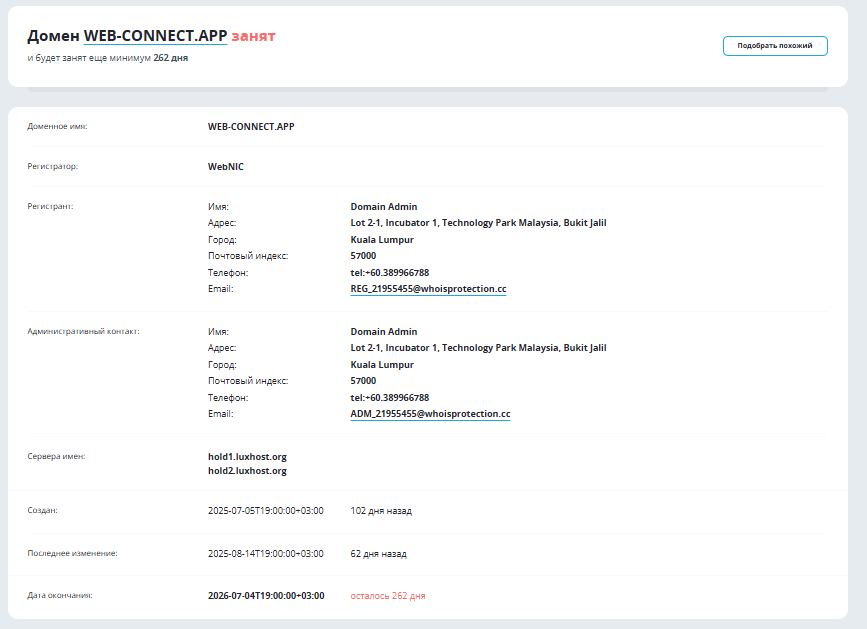Screen dimensions: 867x629
Task: Click the expiry date 2026-07-04T19:00:00+03:00
Action: (x=265, y=595)
